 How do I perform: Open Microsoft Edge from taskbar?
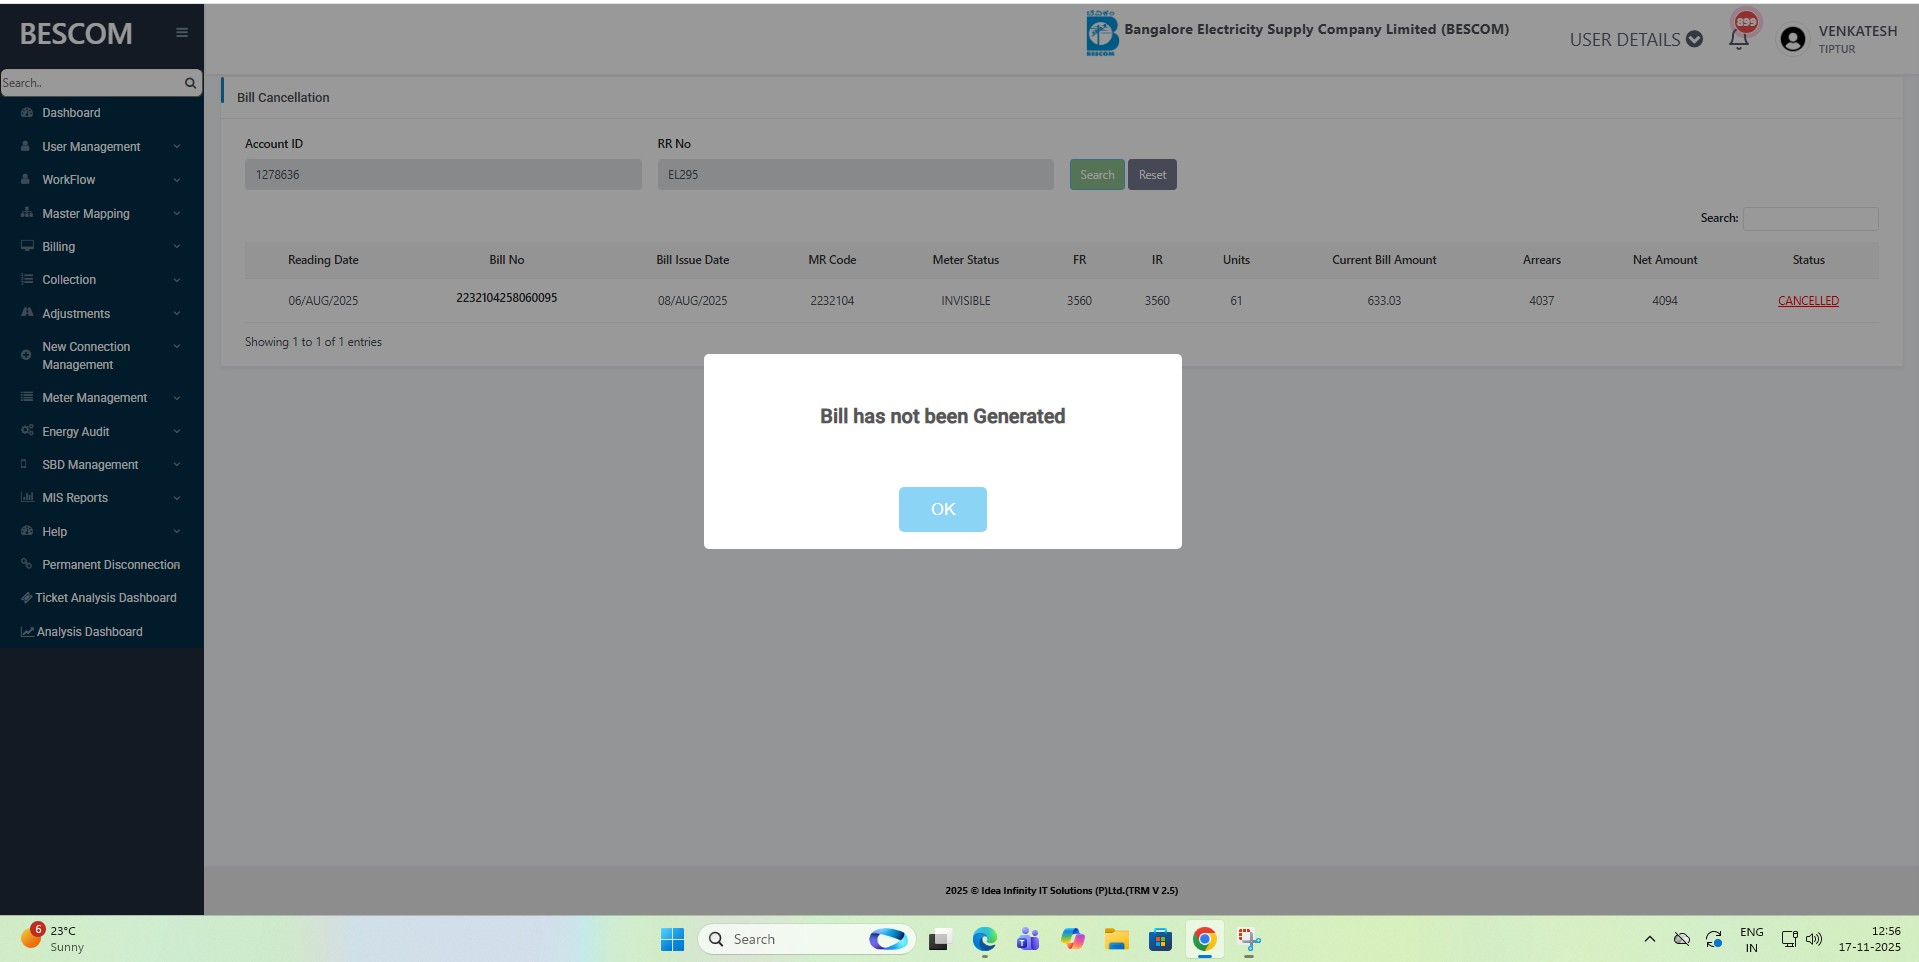(984, 939)
